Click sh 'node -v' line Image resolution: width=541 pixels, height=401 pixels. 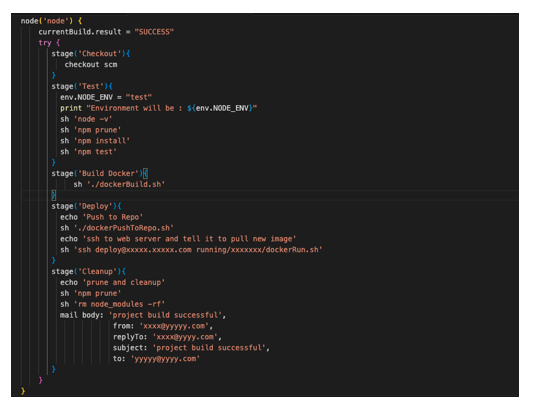86,119
